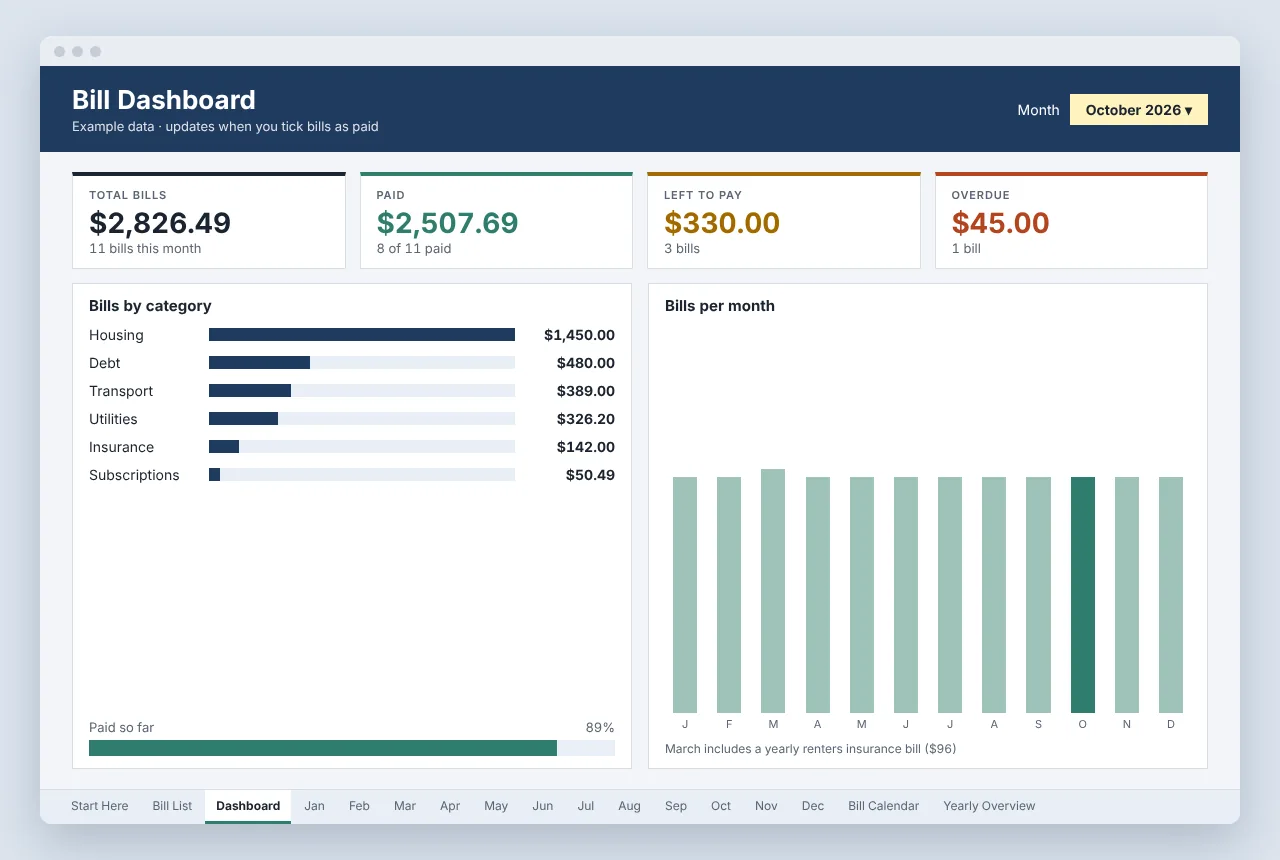Open the Bill Calendar tab
The width and height of the screenshot is (1280, 860).
(x=883, y=806)
